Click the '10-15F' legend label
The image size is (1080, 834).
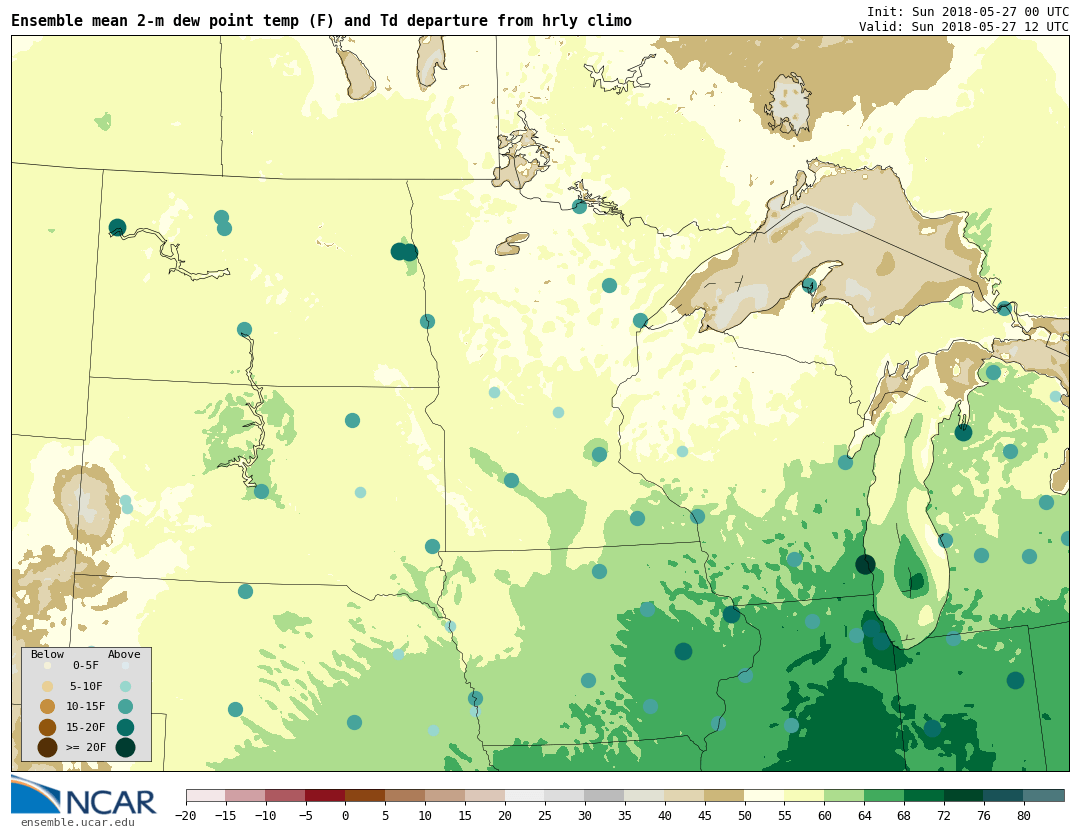[86, 707]
